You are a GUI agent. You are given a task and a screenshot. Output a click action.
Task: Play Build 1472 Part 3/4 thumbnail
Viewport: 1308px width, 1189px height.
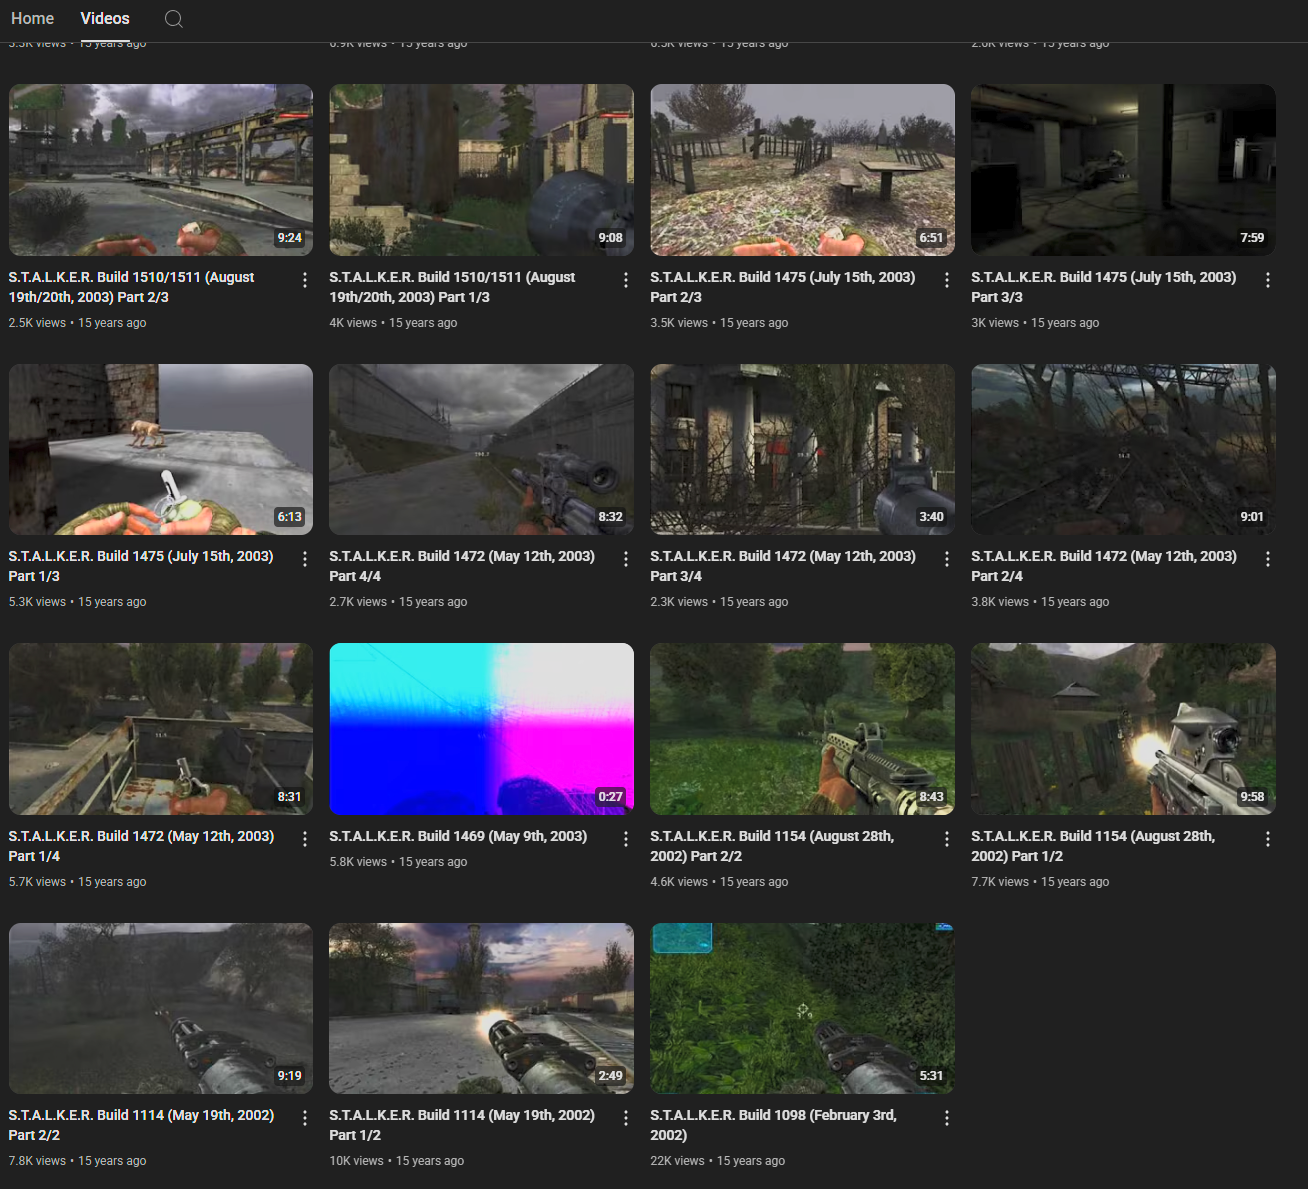803,449
